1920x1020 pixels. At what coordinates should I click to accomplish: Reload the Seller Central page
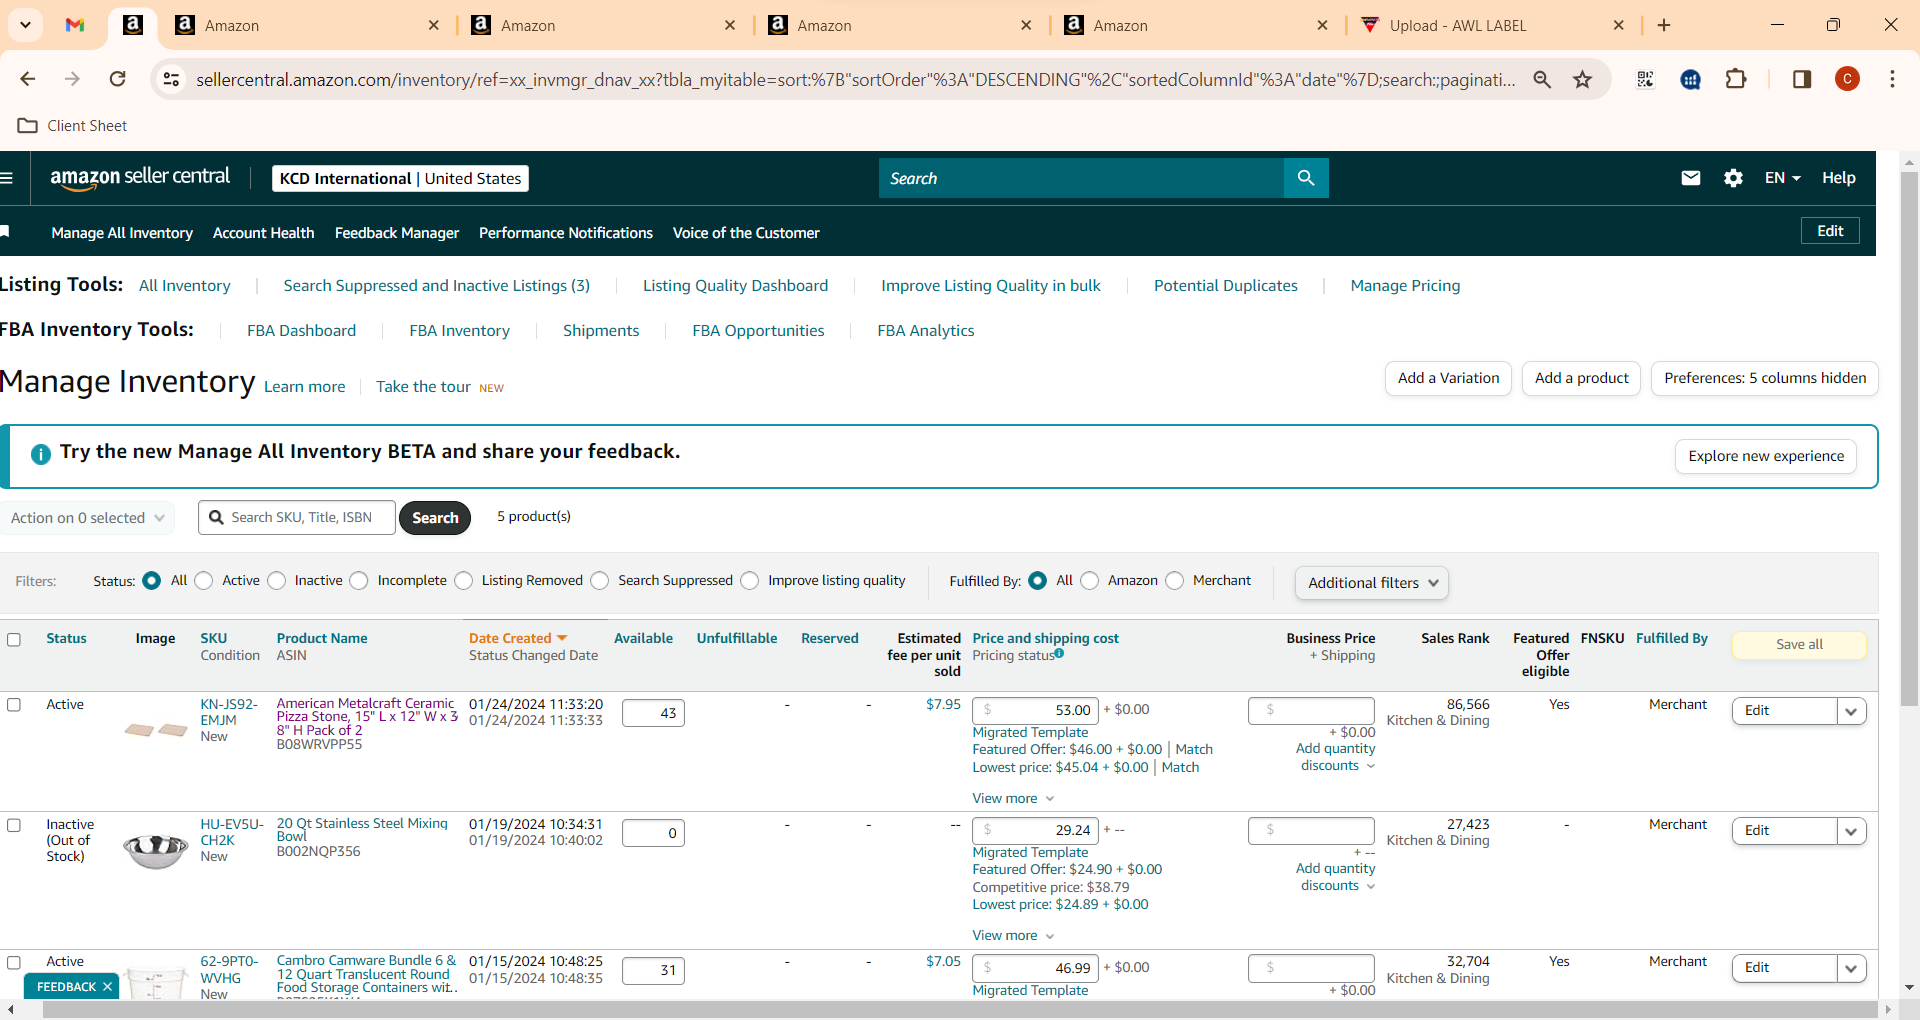click(118, 79)
